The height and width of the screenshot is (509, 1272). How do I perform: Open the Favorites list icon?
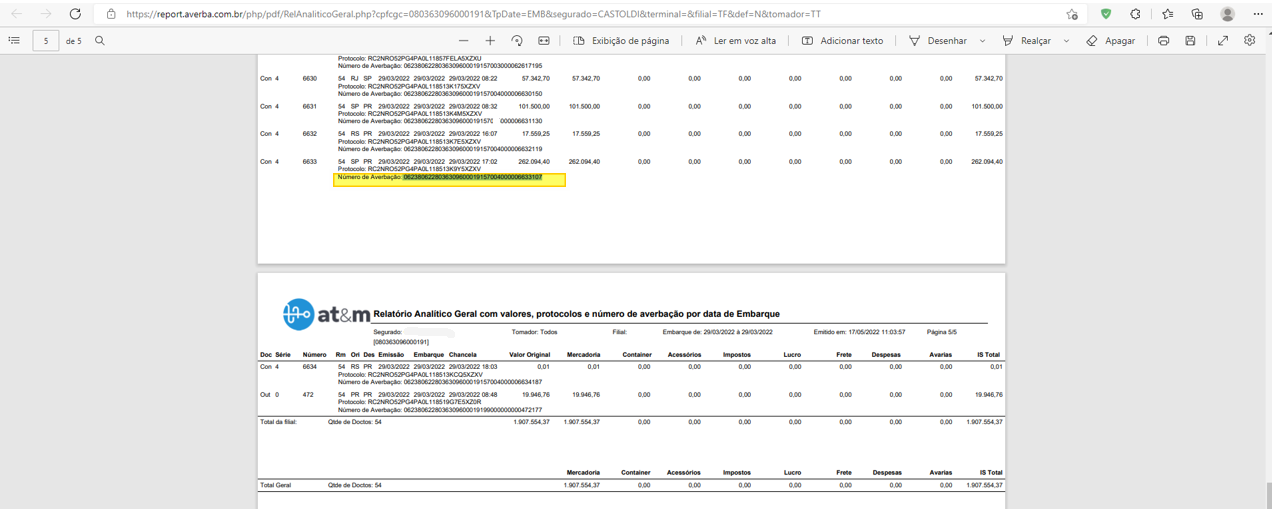click(x=1168, y=14)
